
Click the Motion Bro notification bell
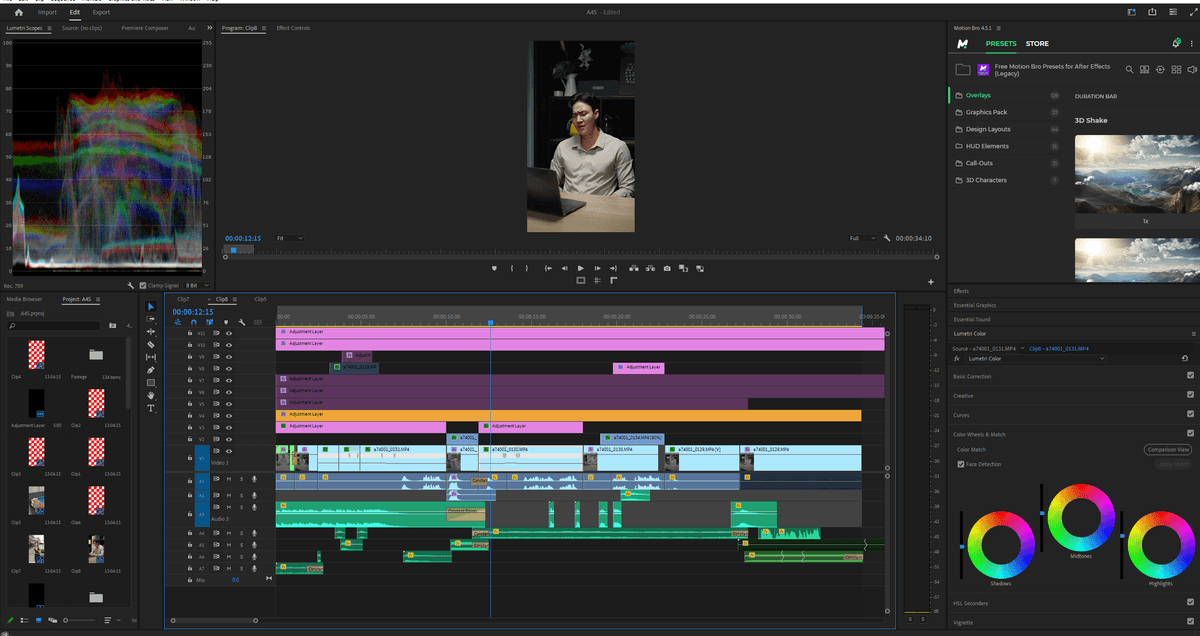[x=1176, y=44]
